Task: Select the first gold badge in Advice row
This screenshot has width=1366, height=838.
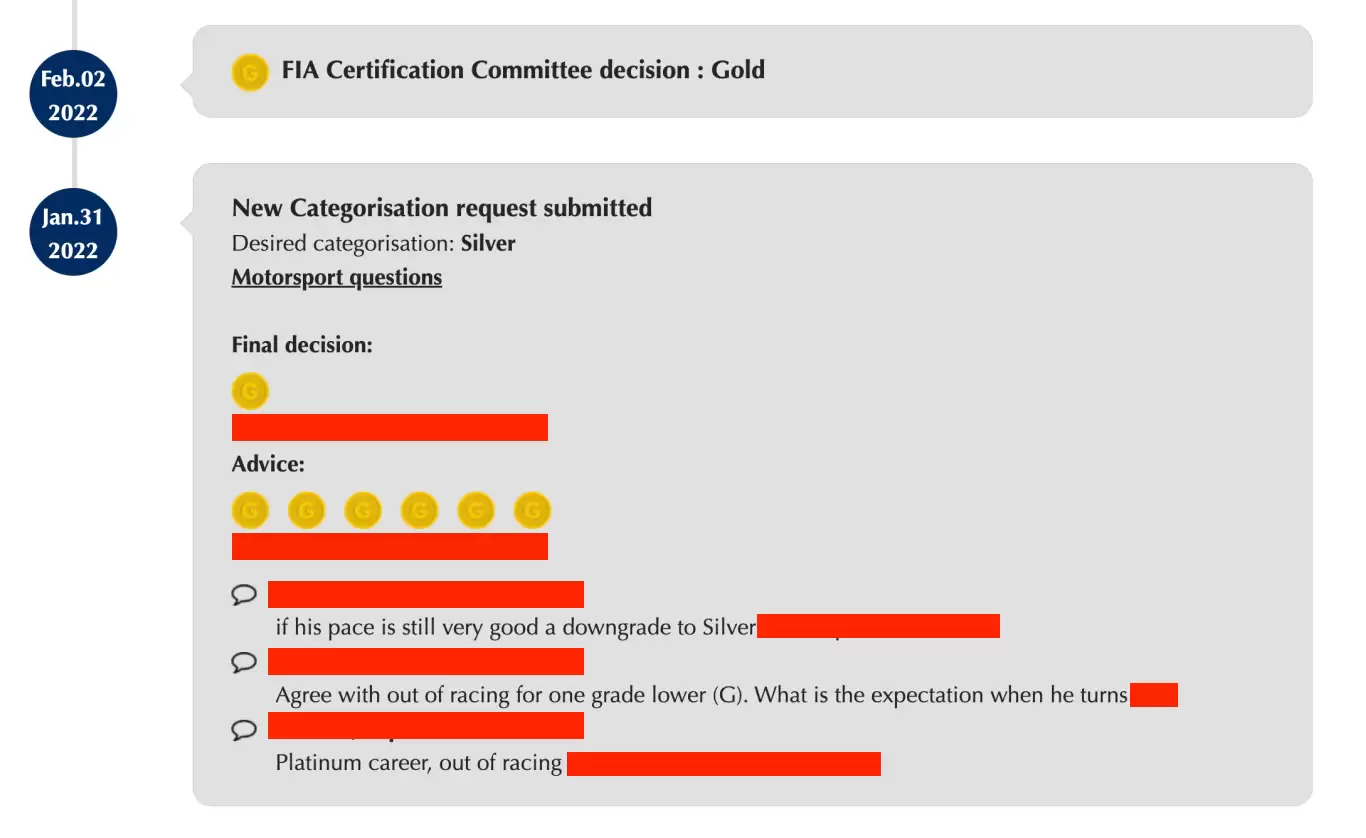Action: click(250, 510)
